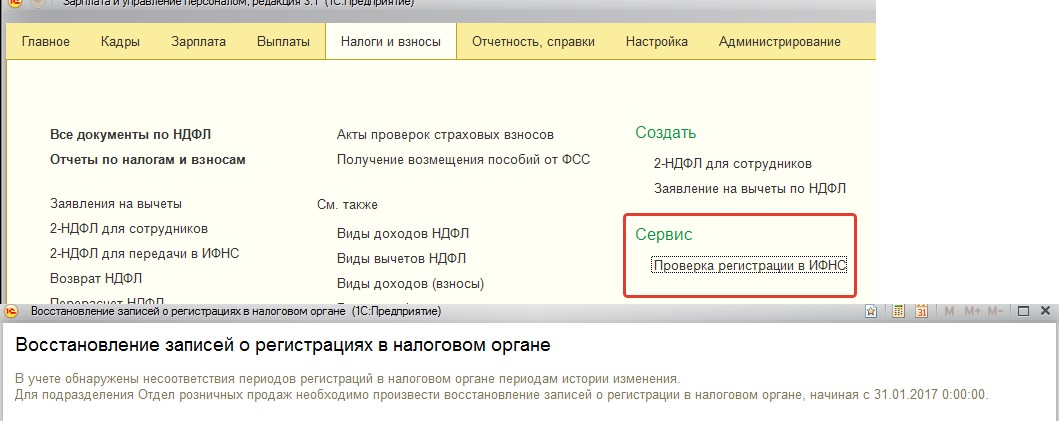The width and height of the screenshot is (1059, 421).
Task: Open the Кадры section tab
Action: point(120,42)
